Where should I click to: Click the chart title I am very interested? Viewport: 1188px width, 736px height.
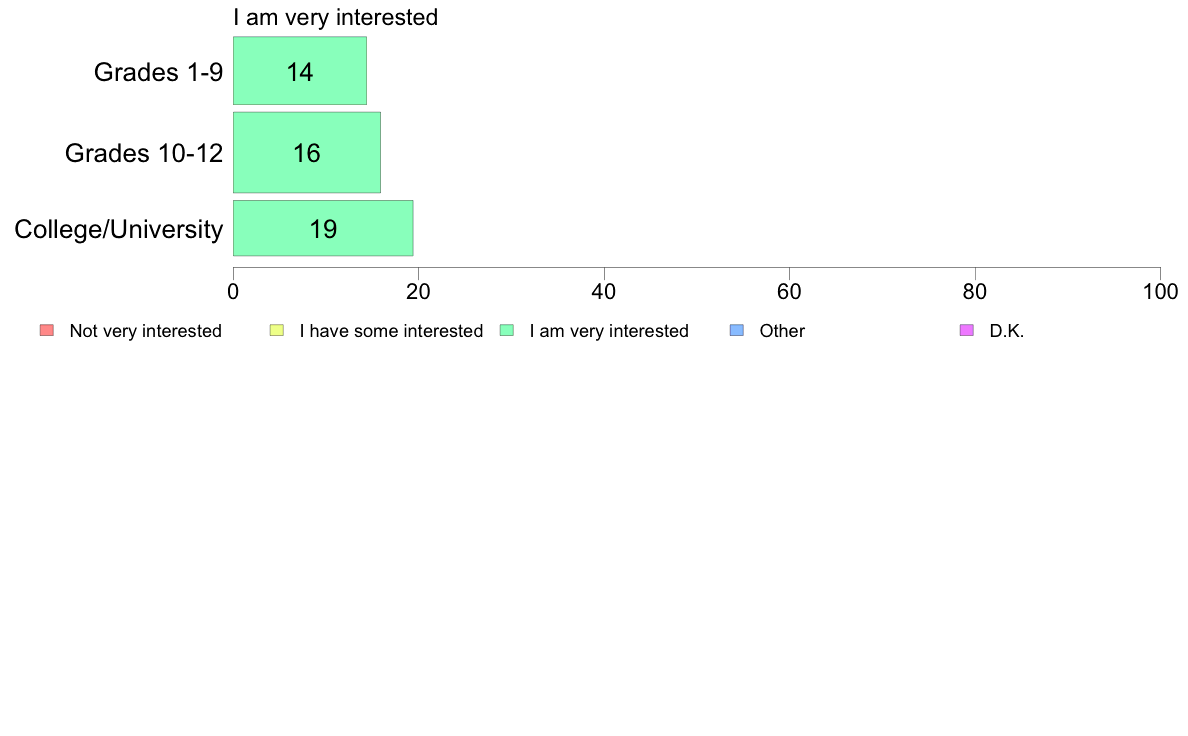click(336, 17)
